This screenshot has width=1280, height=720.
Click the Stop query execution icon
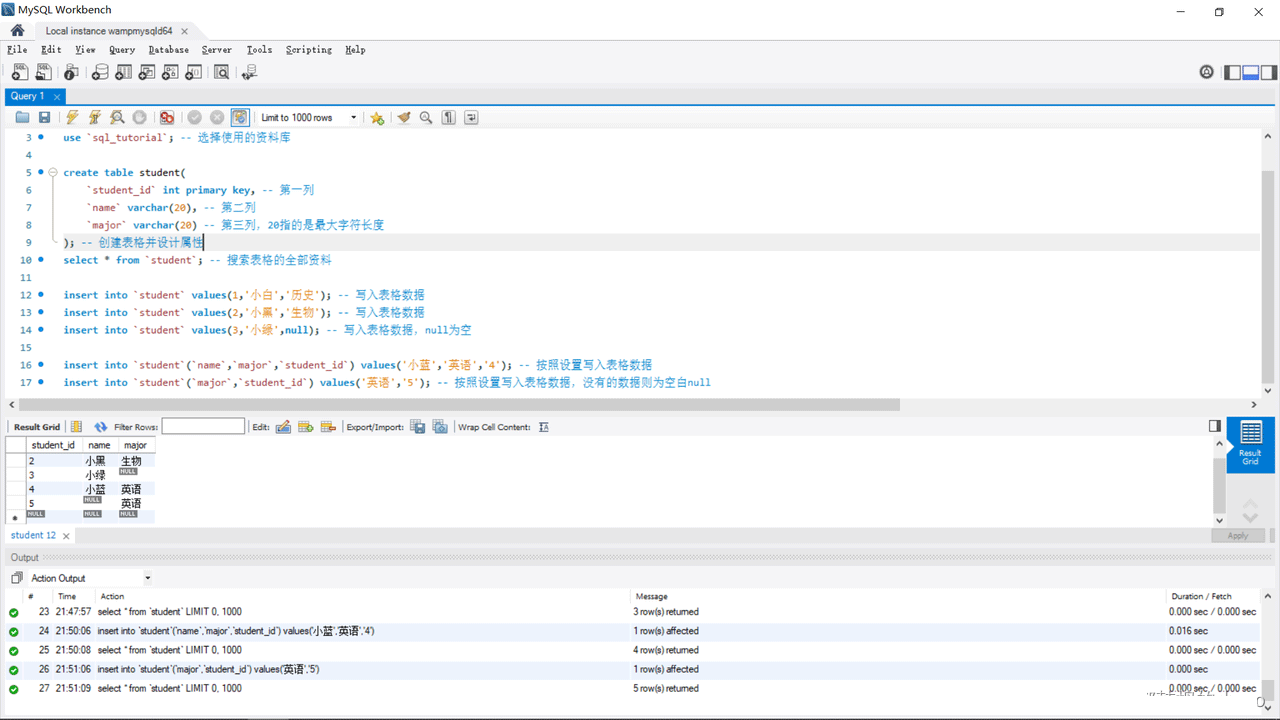tap(138, 117)
